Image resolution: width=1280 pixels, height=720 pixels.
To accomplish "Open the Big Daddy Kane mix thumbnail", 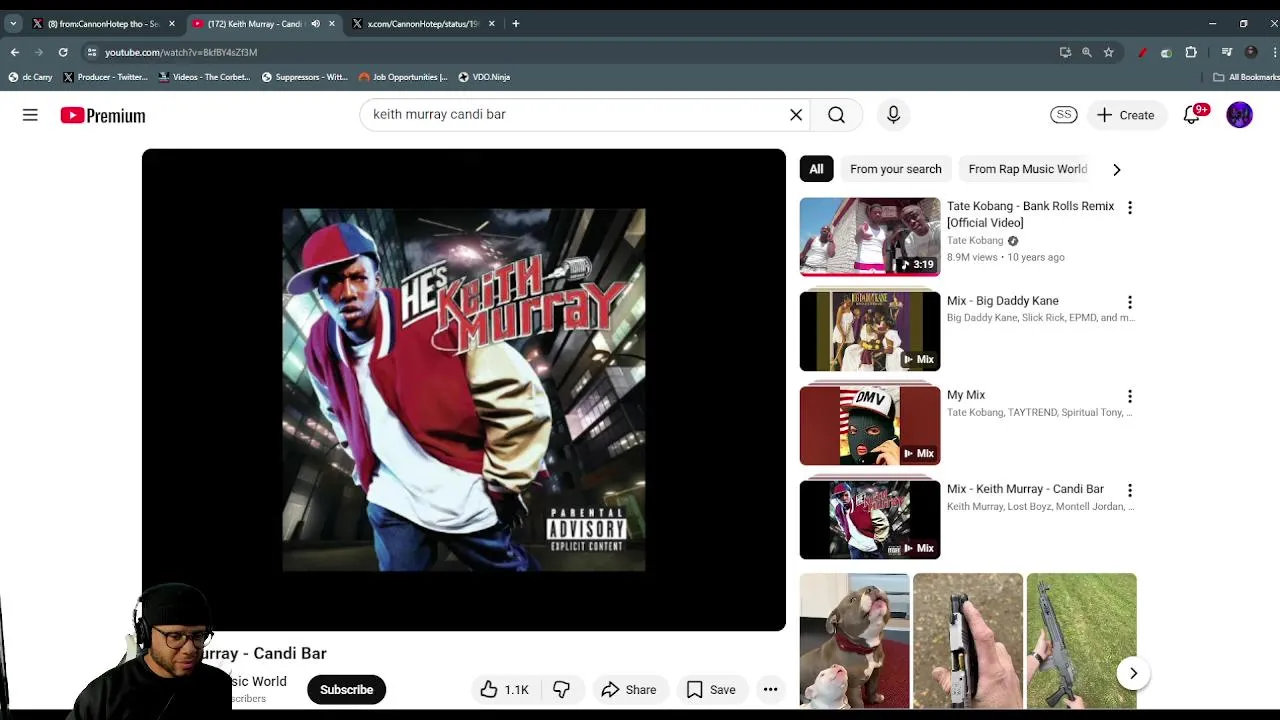I will (870, 331).
